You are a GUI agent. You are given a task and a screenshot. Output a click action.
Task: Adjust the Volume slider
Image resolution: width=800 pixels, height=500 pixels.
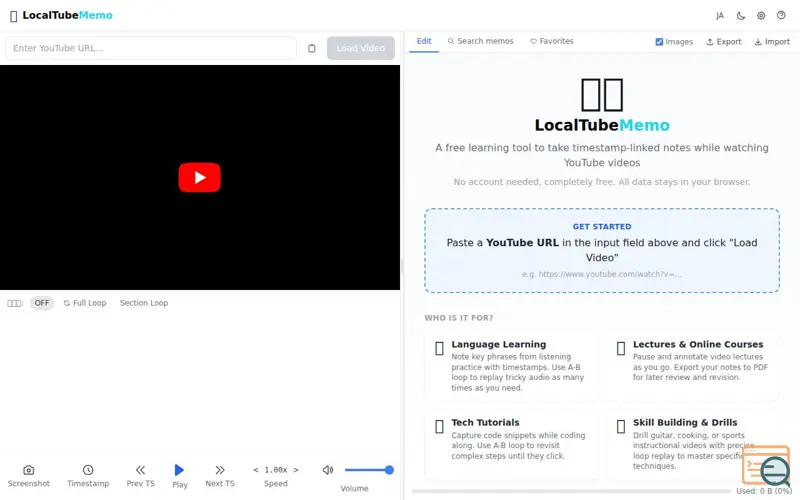(x=369, y=470)
